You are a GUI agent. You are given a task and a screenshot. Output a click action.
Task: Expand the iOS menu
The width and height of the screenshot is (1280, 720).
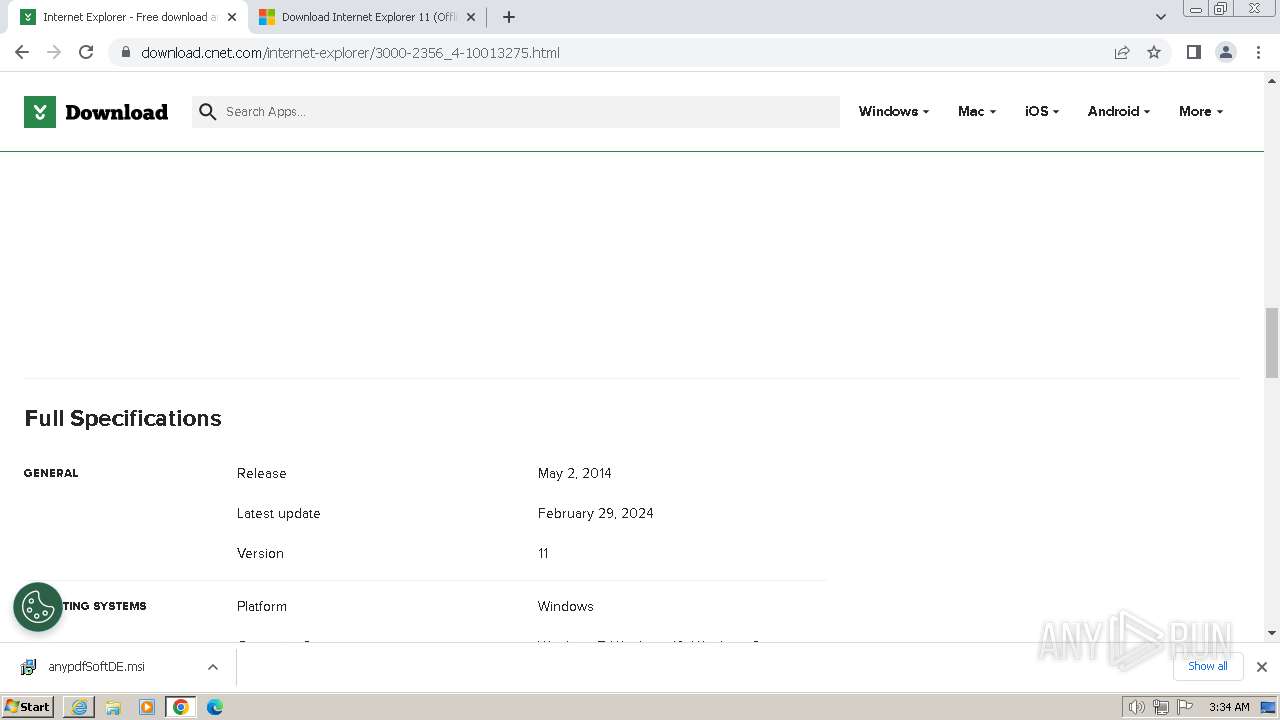pyautogui.click(x=1041, y=111)
